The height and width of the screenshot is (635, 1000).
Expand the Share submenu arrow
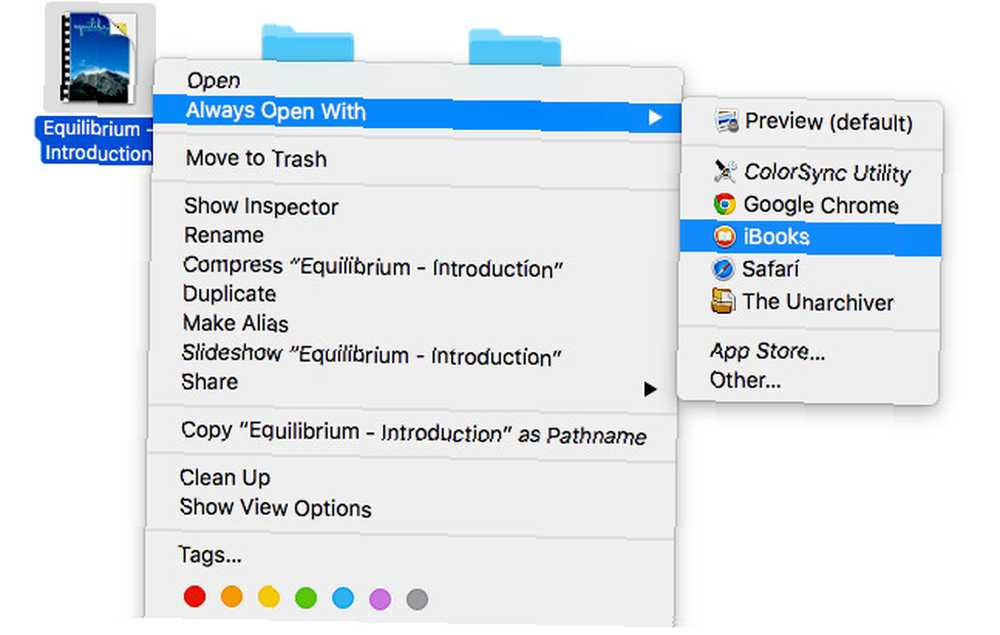(650, 389)
